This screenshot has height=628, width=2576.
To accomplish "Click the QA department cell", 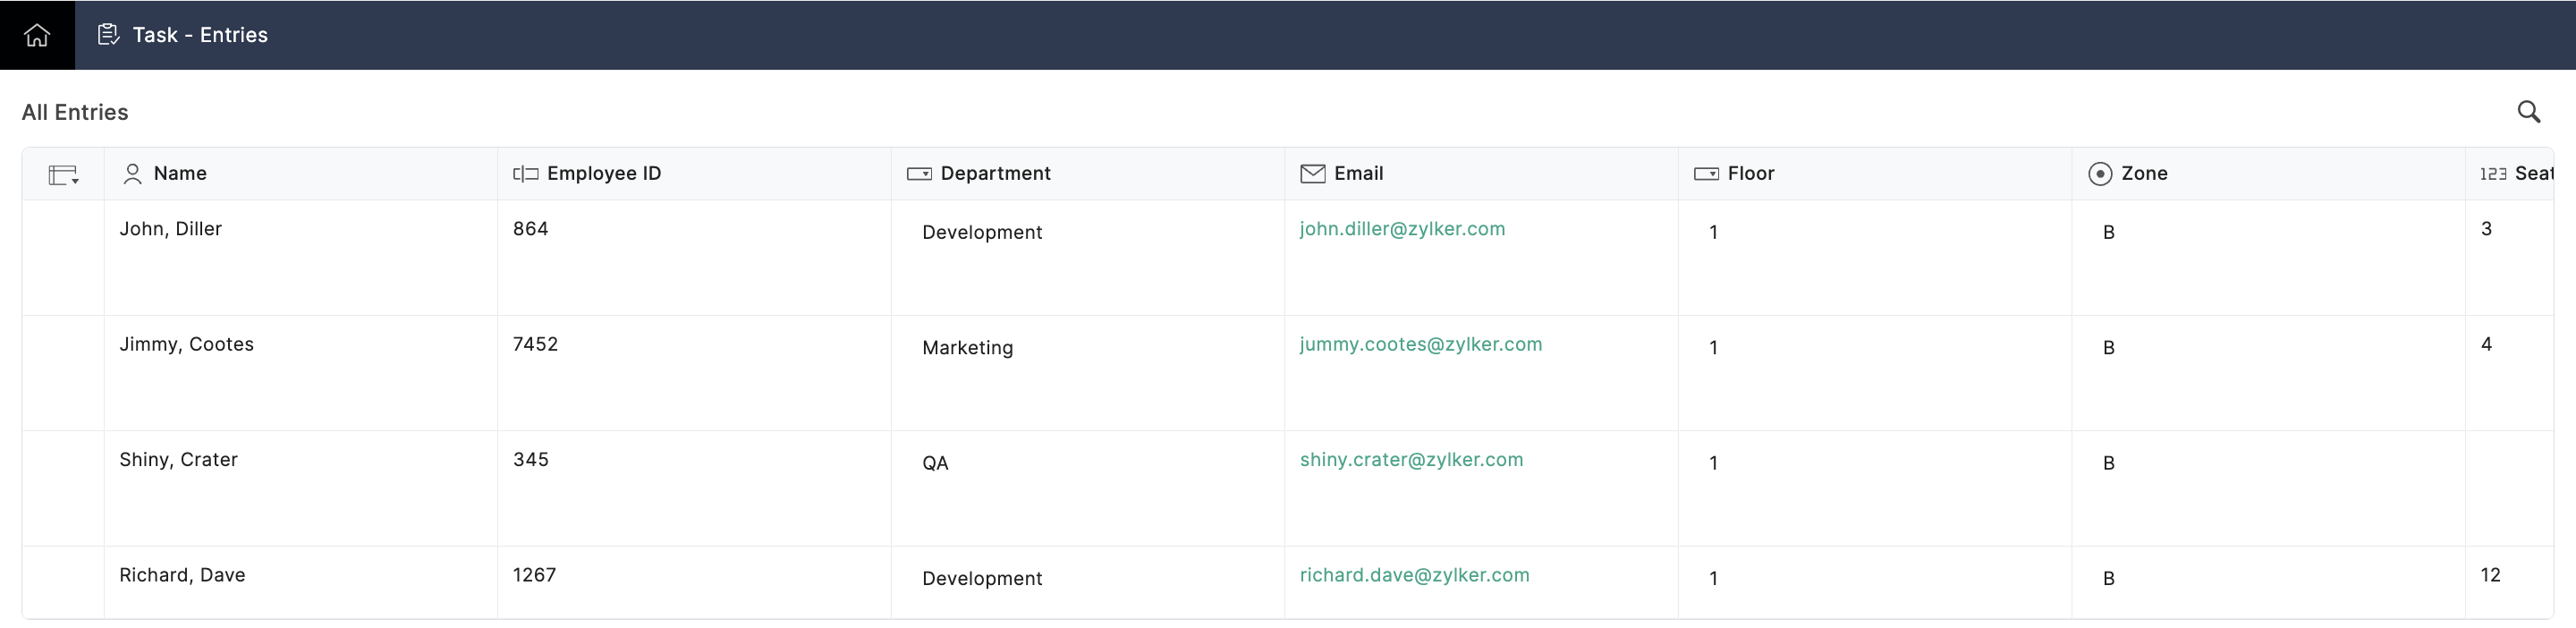I will pos(935,464).
